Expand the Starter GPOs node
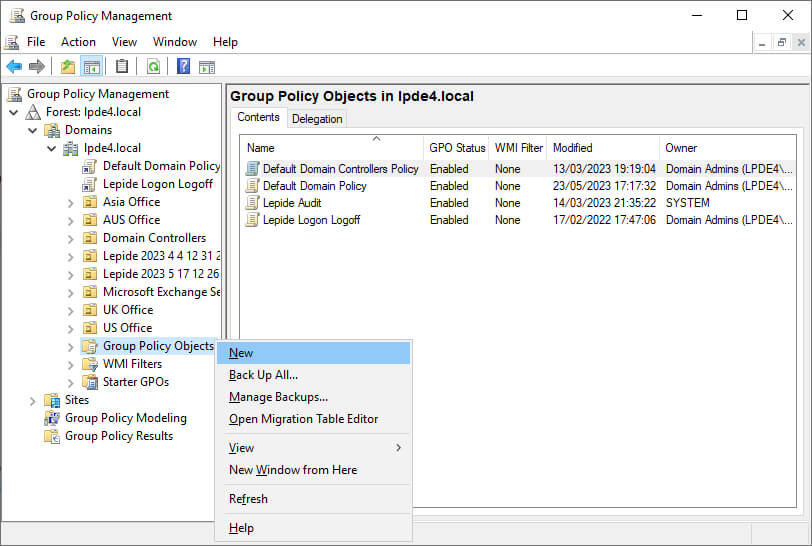812x546 pixels. pos(71,382)
